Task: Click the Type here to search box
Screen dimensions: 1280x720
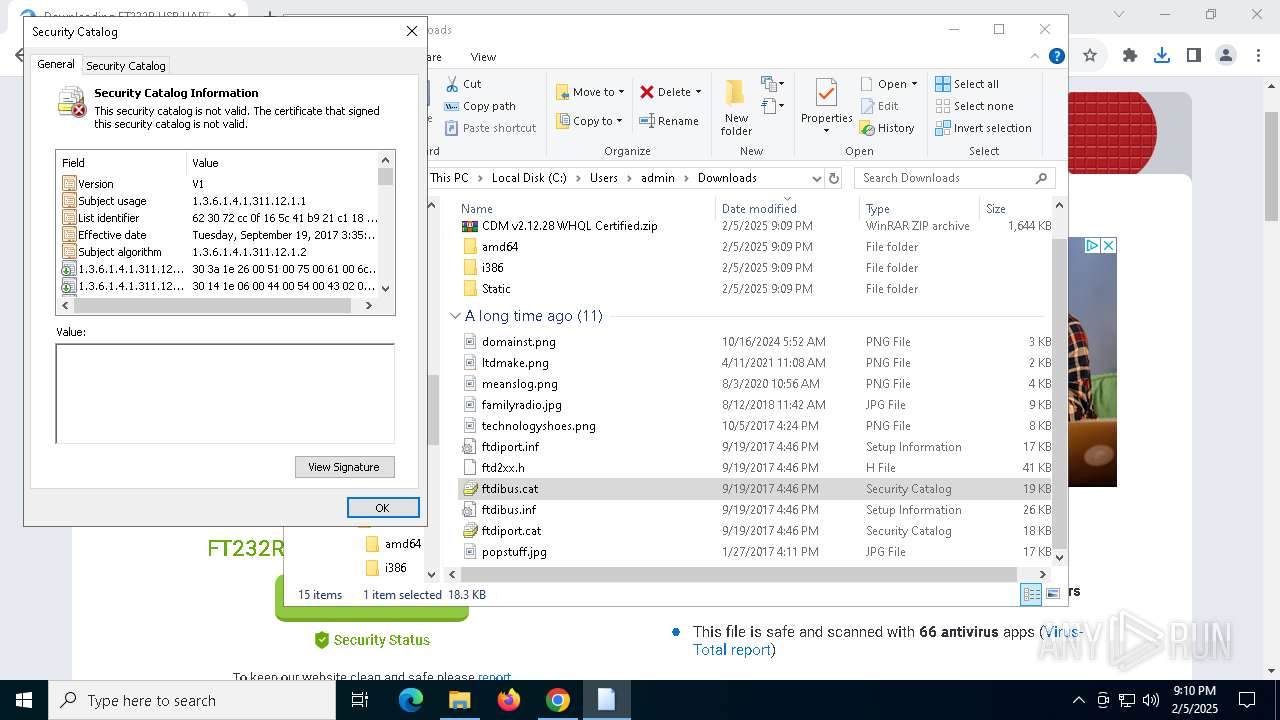Action: click(x=192, y=700)
